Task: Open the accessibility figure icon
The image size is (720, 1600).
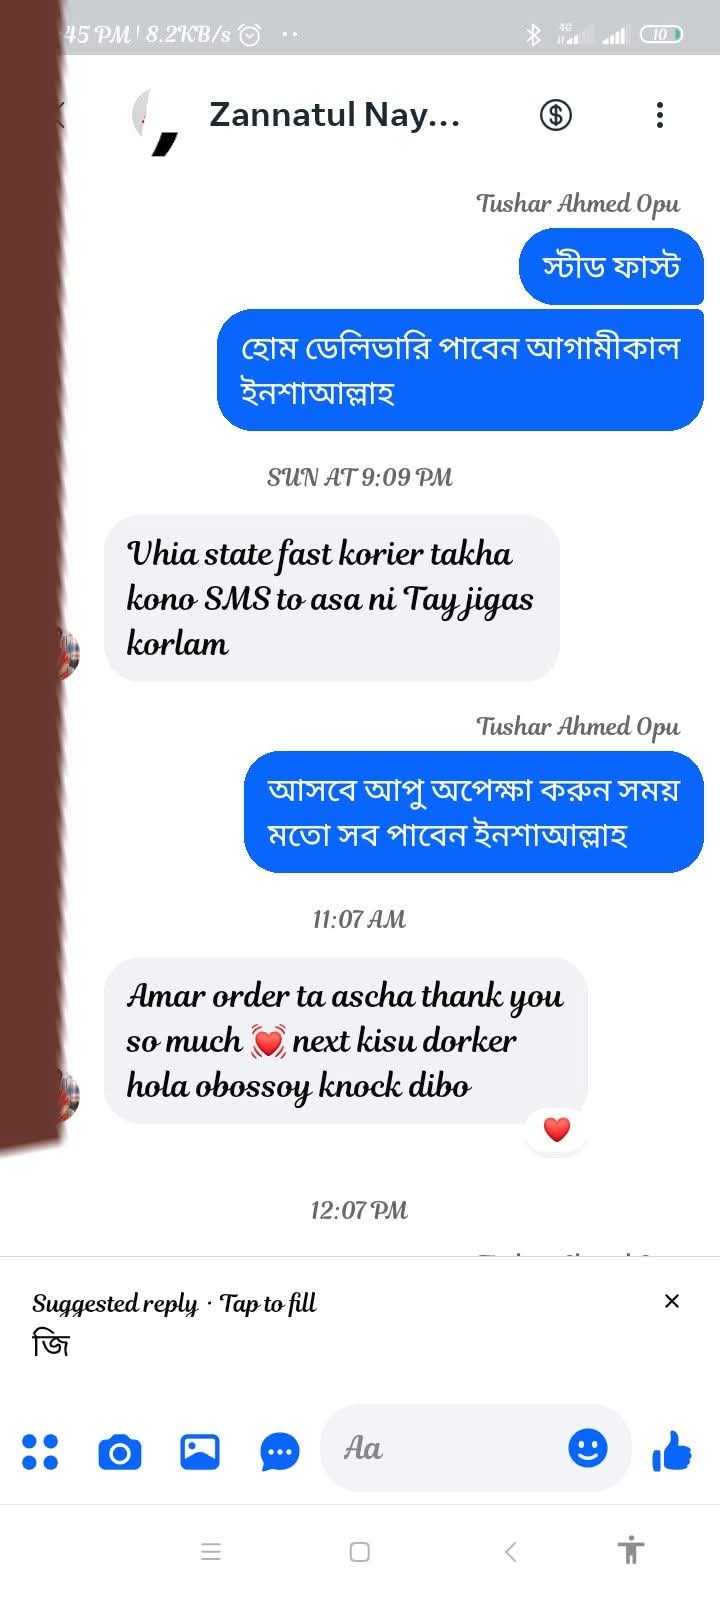Action: [x=631, y=1550]
